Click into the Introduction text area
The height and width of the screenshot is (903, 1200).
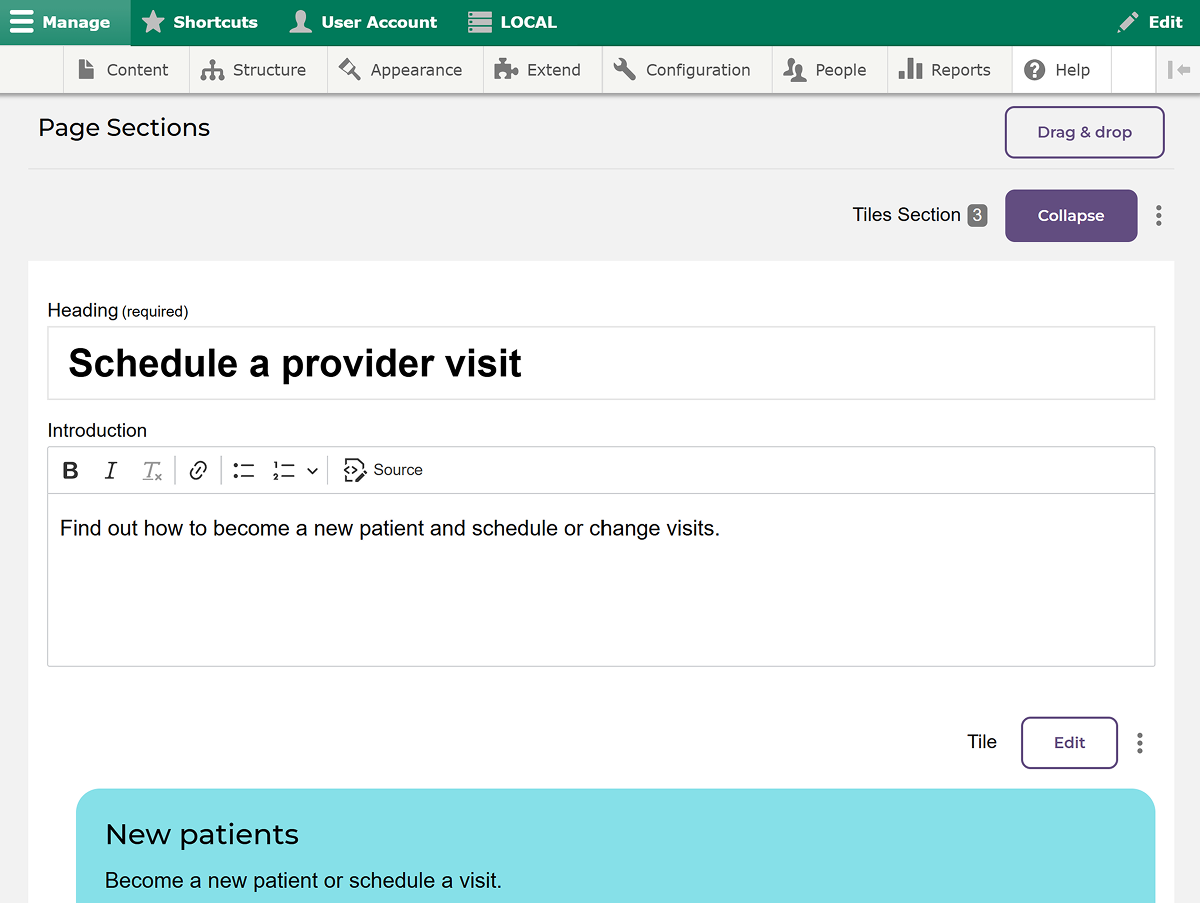click(x=601, y=580)
